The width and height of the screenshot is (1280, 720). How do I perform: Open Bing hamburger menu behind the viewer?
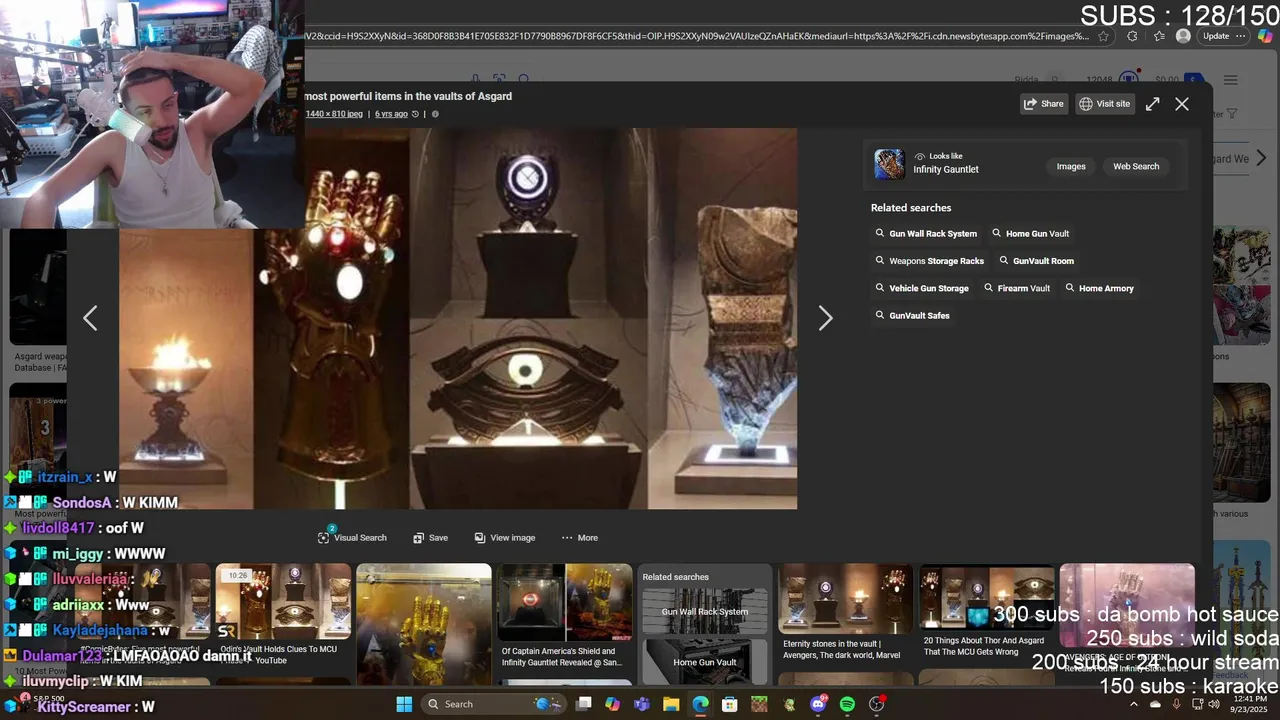click(1231, 80)
